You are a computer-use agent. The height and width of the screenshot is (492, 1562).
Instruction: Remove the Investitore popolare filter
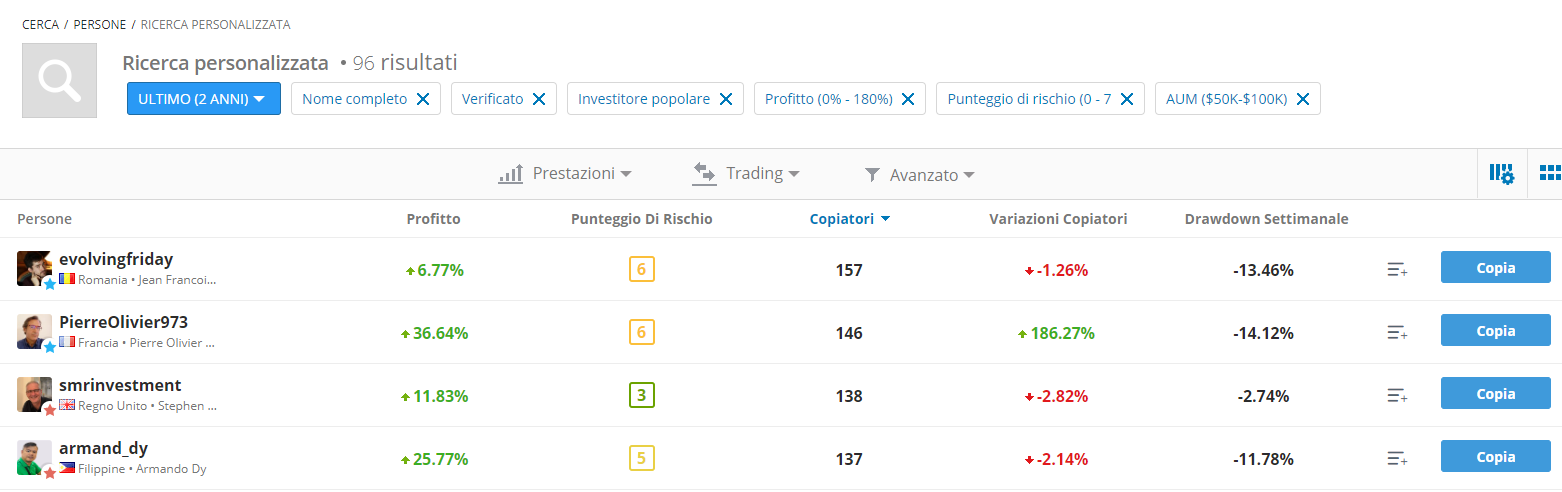[x=726, y=99]
